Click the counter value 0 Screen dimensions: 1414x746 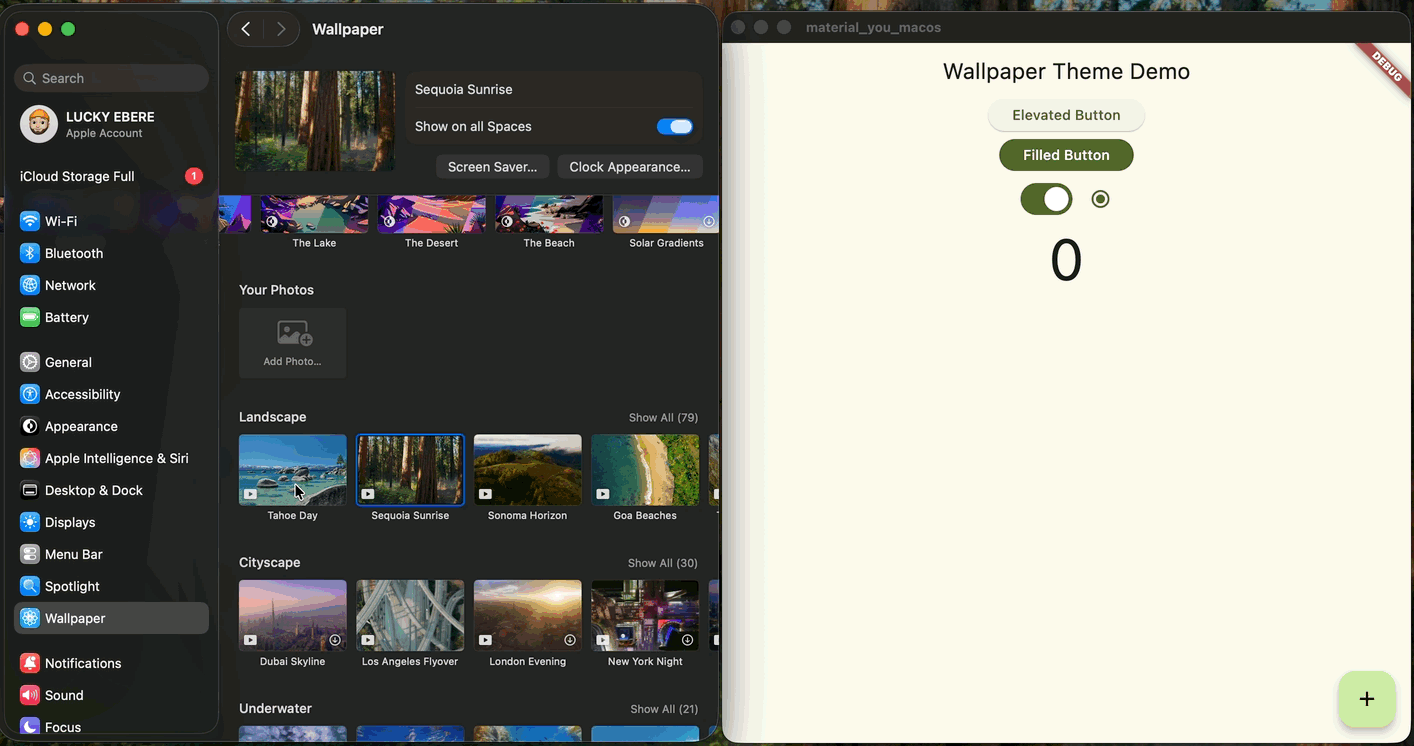click(x=1066, y=260)
